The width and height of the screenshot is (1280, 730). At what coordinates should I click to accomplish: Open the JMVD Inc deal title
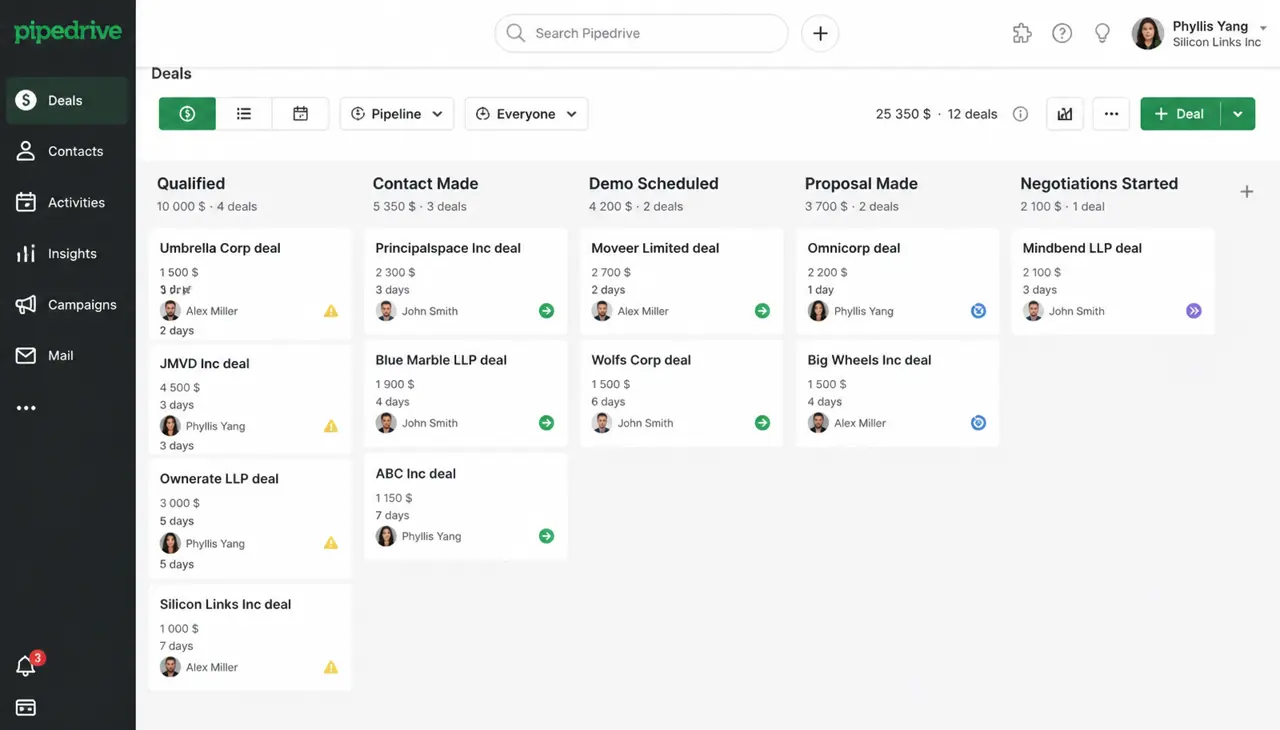coord(205,363)
